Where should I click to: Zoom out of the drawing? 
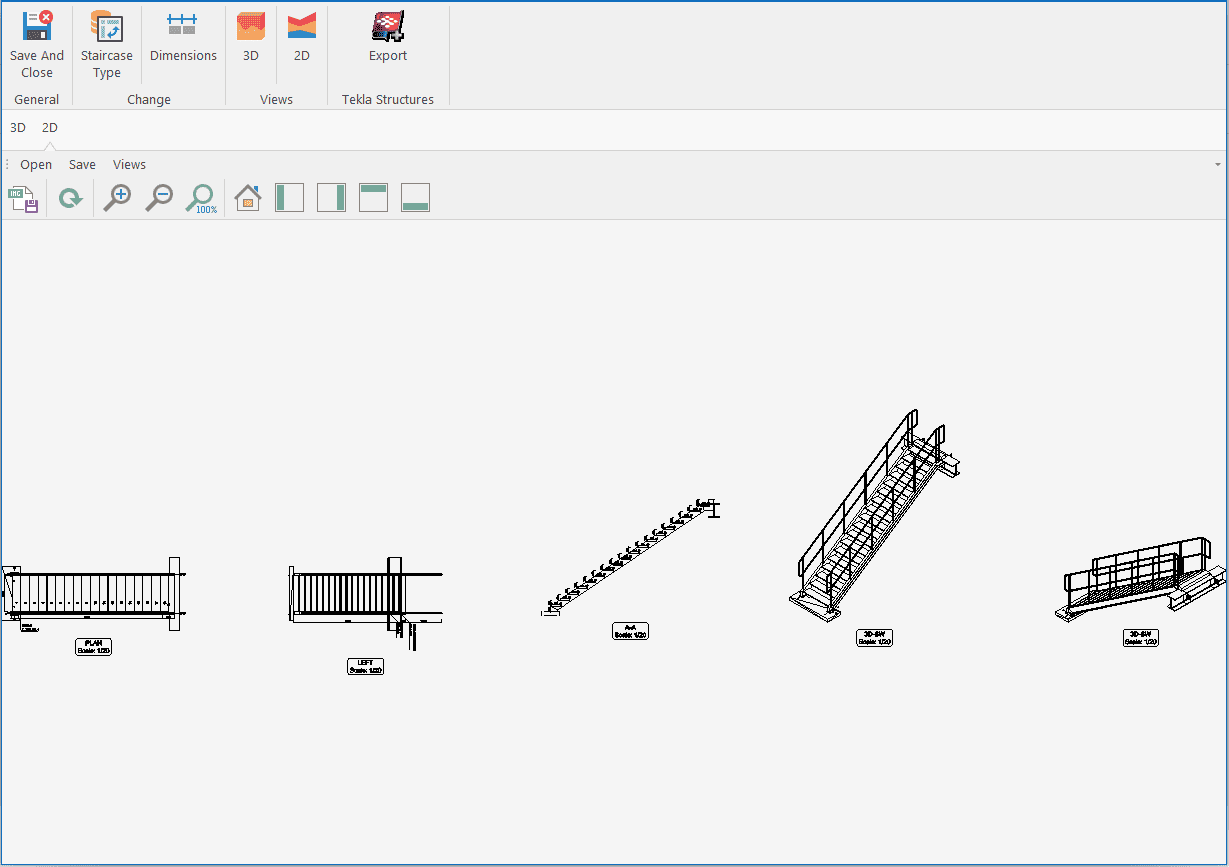(x=159, y=198)
